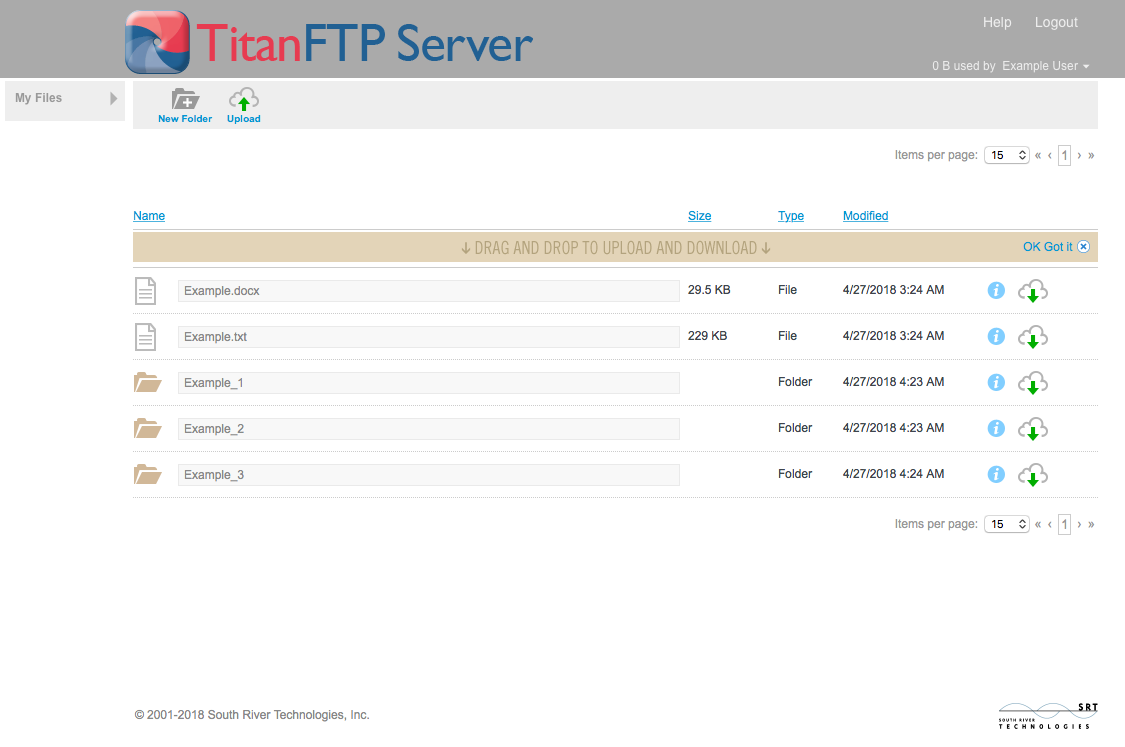
Task: Go to first page in bottom pager
Action: coord(1037,524)
